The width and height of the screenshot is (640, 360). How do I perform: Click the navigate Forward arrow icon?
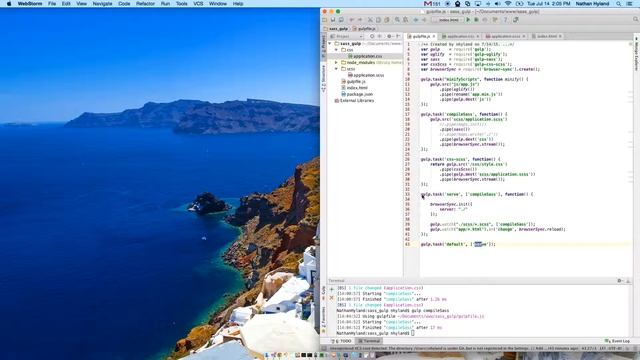[424, 20]
